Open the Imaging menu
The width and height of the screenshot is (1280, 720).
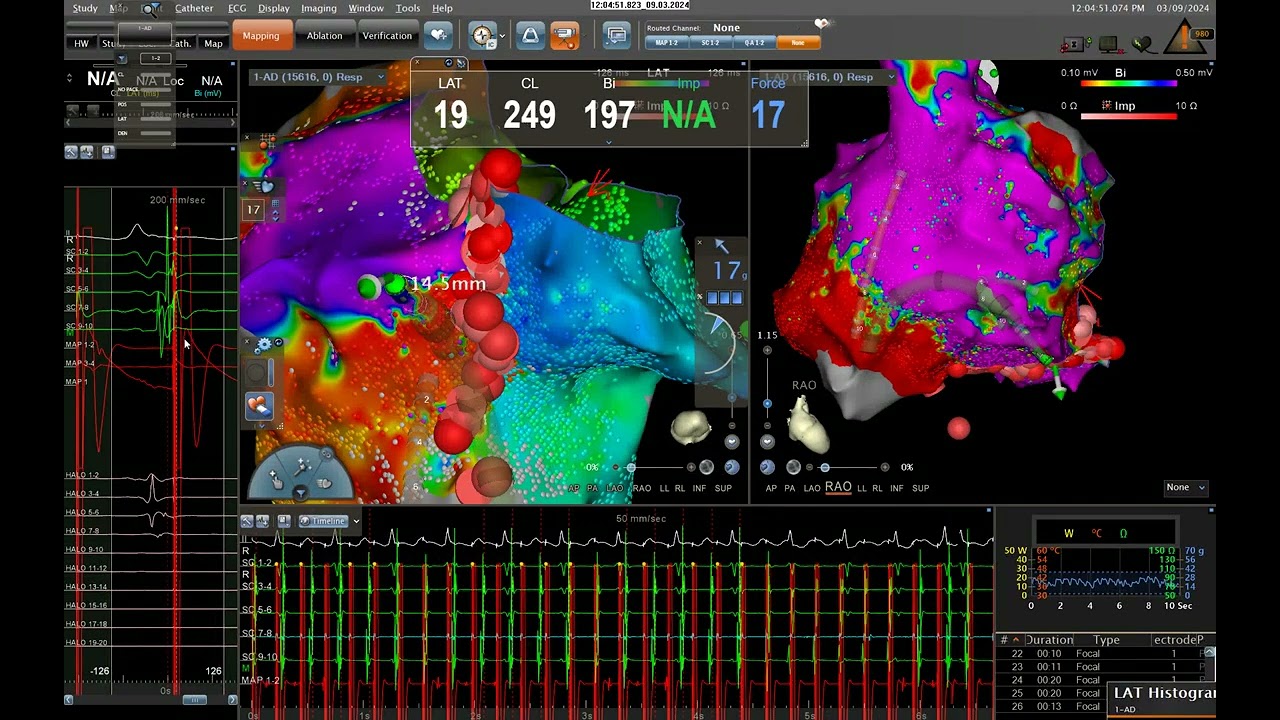coord(319,8)
